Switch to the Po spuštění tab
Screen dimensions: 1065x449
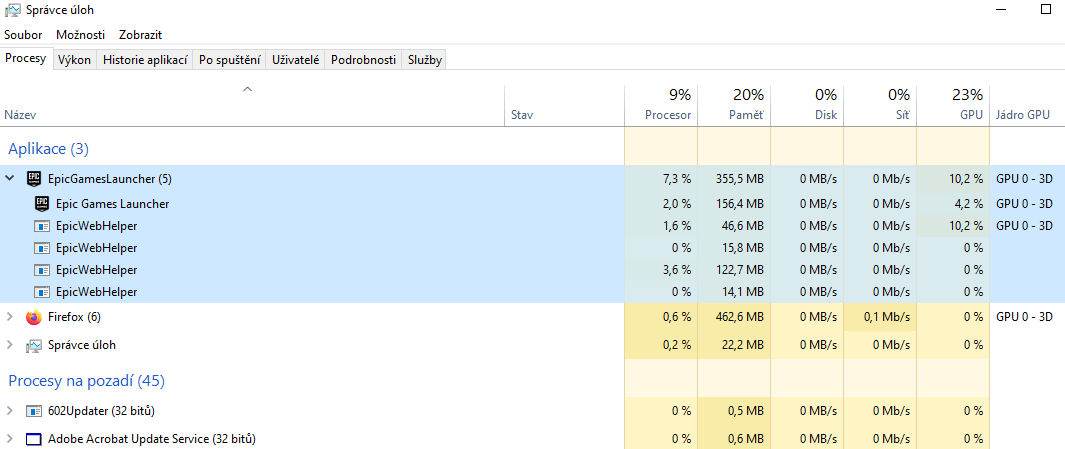(x=230, y=60)
